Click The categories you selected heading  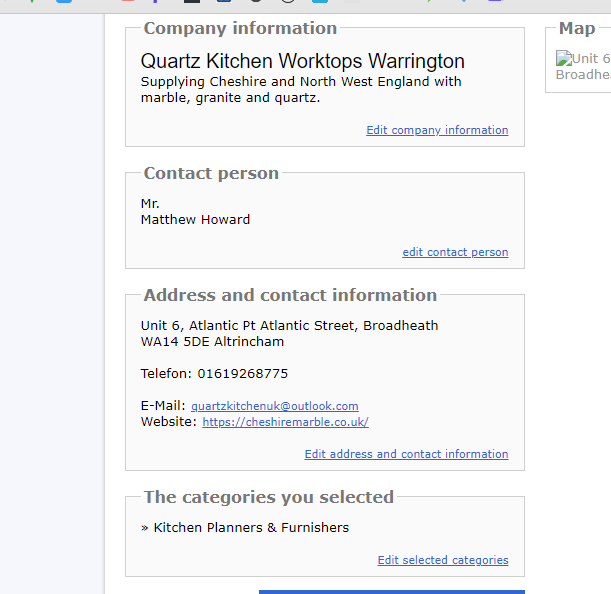(268, 497)
